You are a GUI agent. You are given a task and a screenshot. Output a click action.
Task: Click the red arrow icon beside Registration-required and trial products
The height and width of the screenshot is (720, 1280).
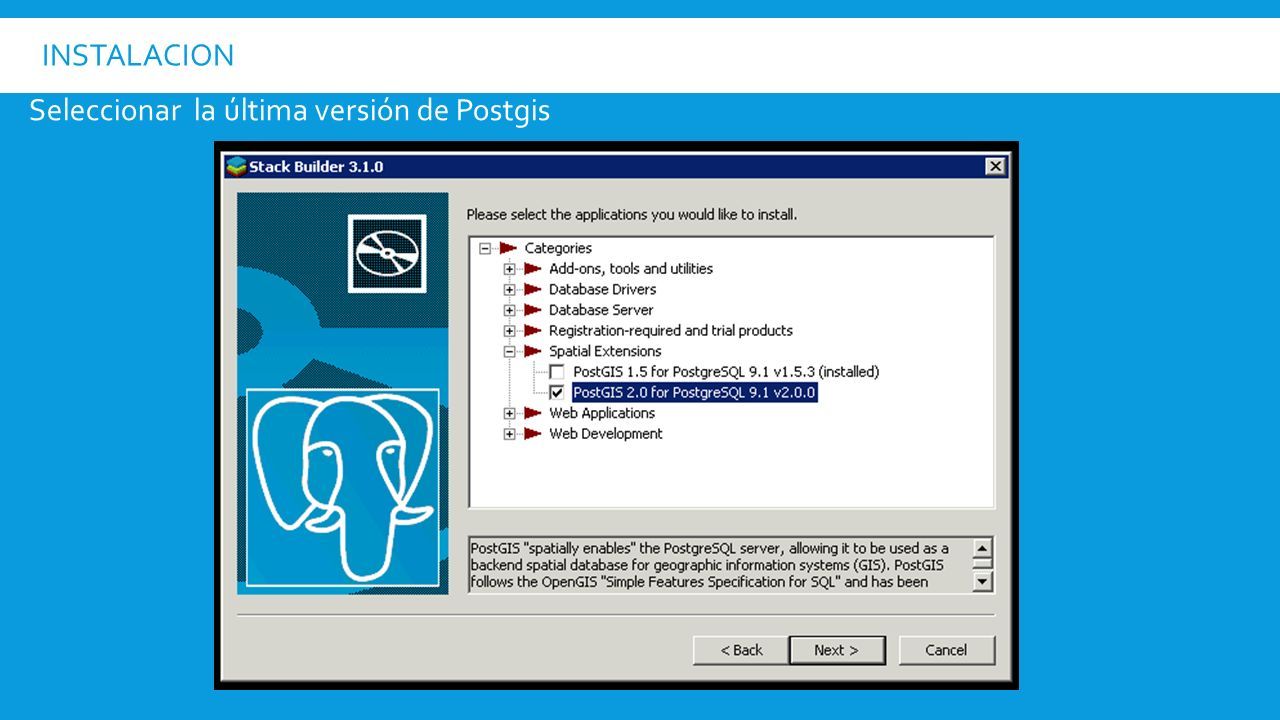(533, 331)
